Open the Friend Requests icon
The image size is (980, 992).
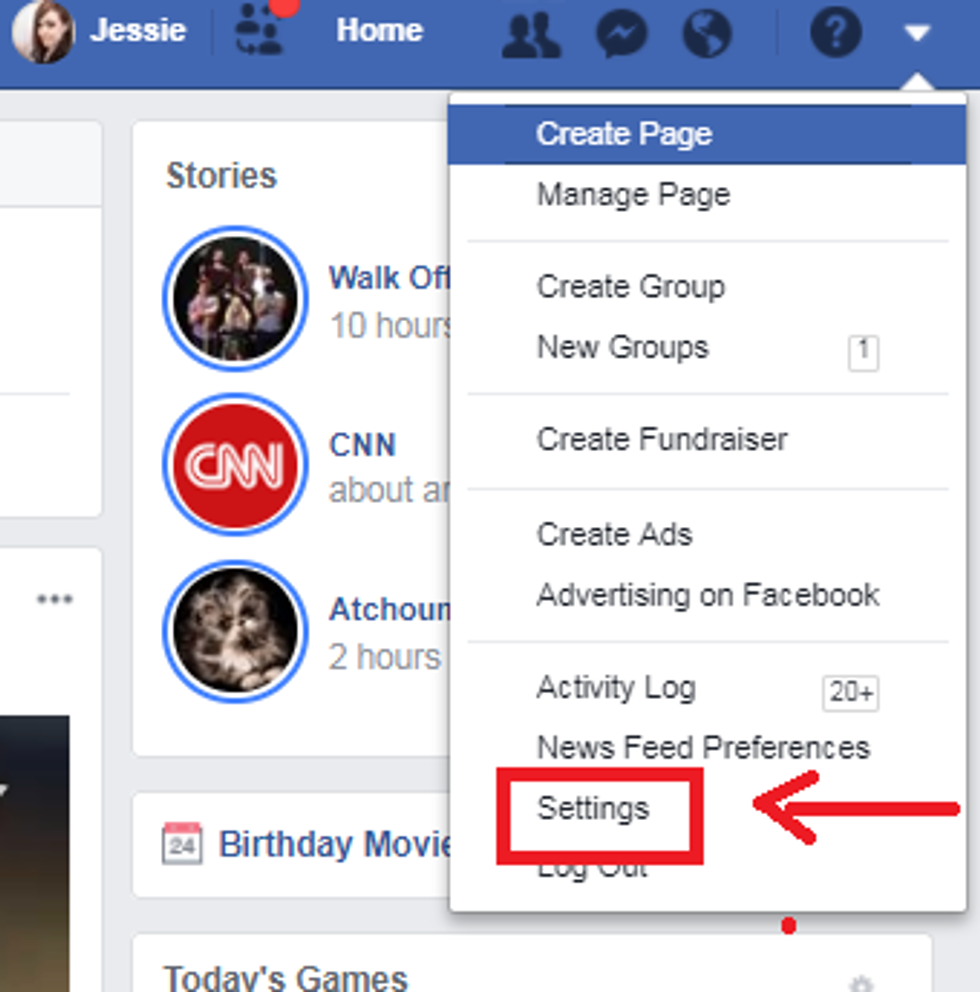(x=531, y=33)
